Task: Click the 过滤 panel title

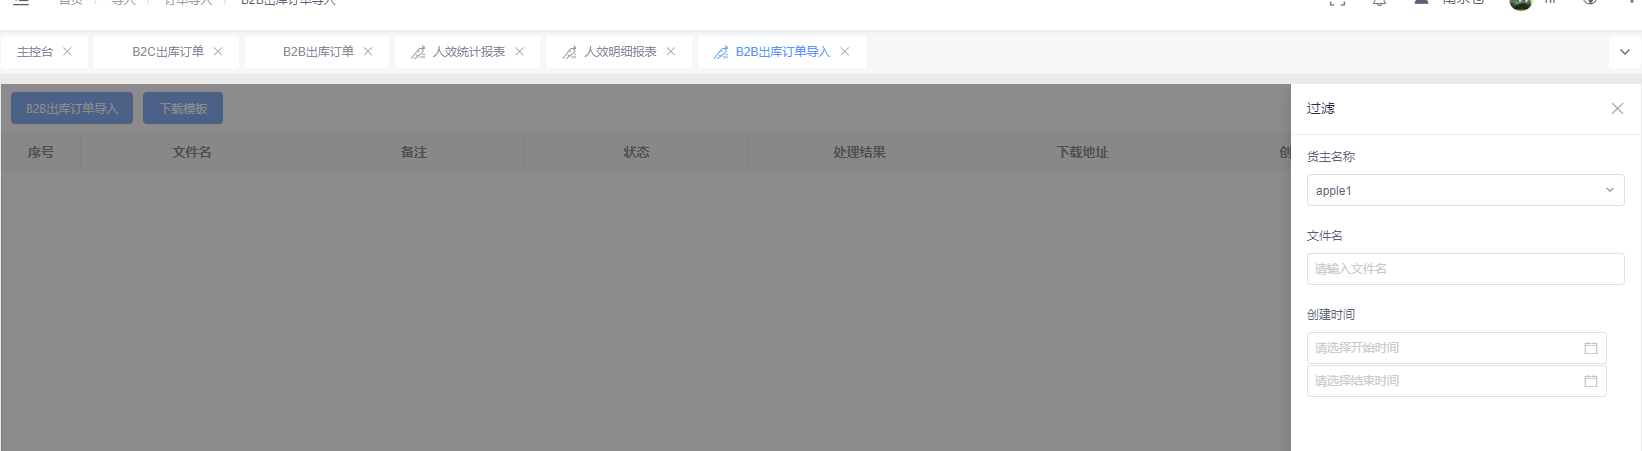Action: (x=1321, y=108)
